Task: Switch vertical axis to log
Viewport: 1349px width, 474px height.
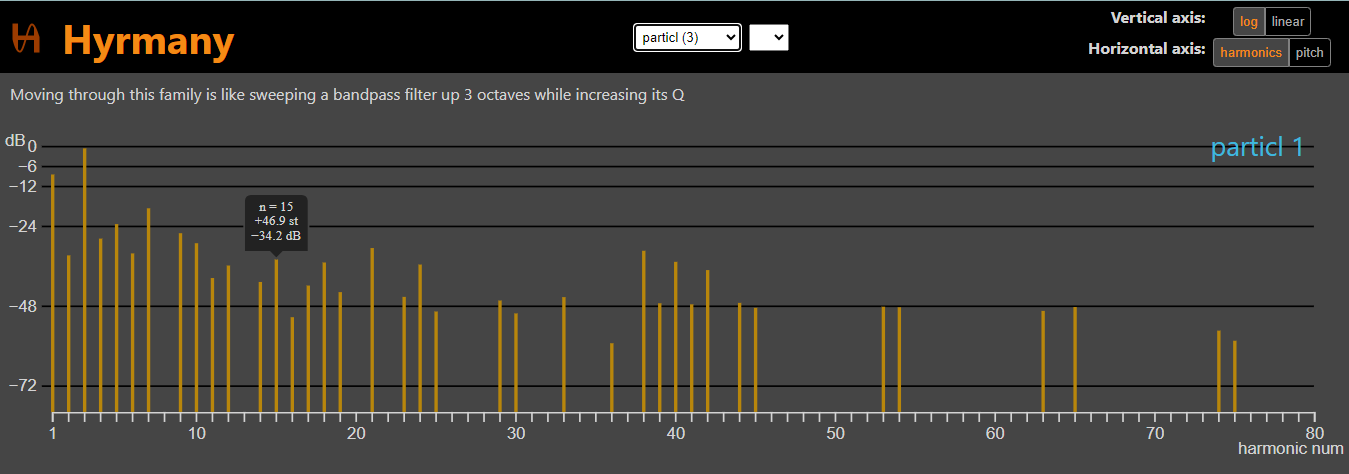Action: pyautogui.click(x=1248, y=22)
